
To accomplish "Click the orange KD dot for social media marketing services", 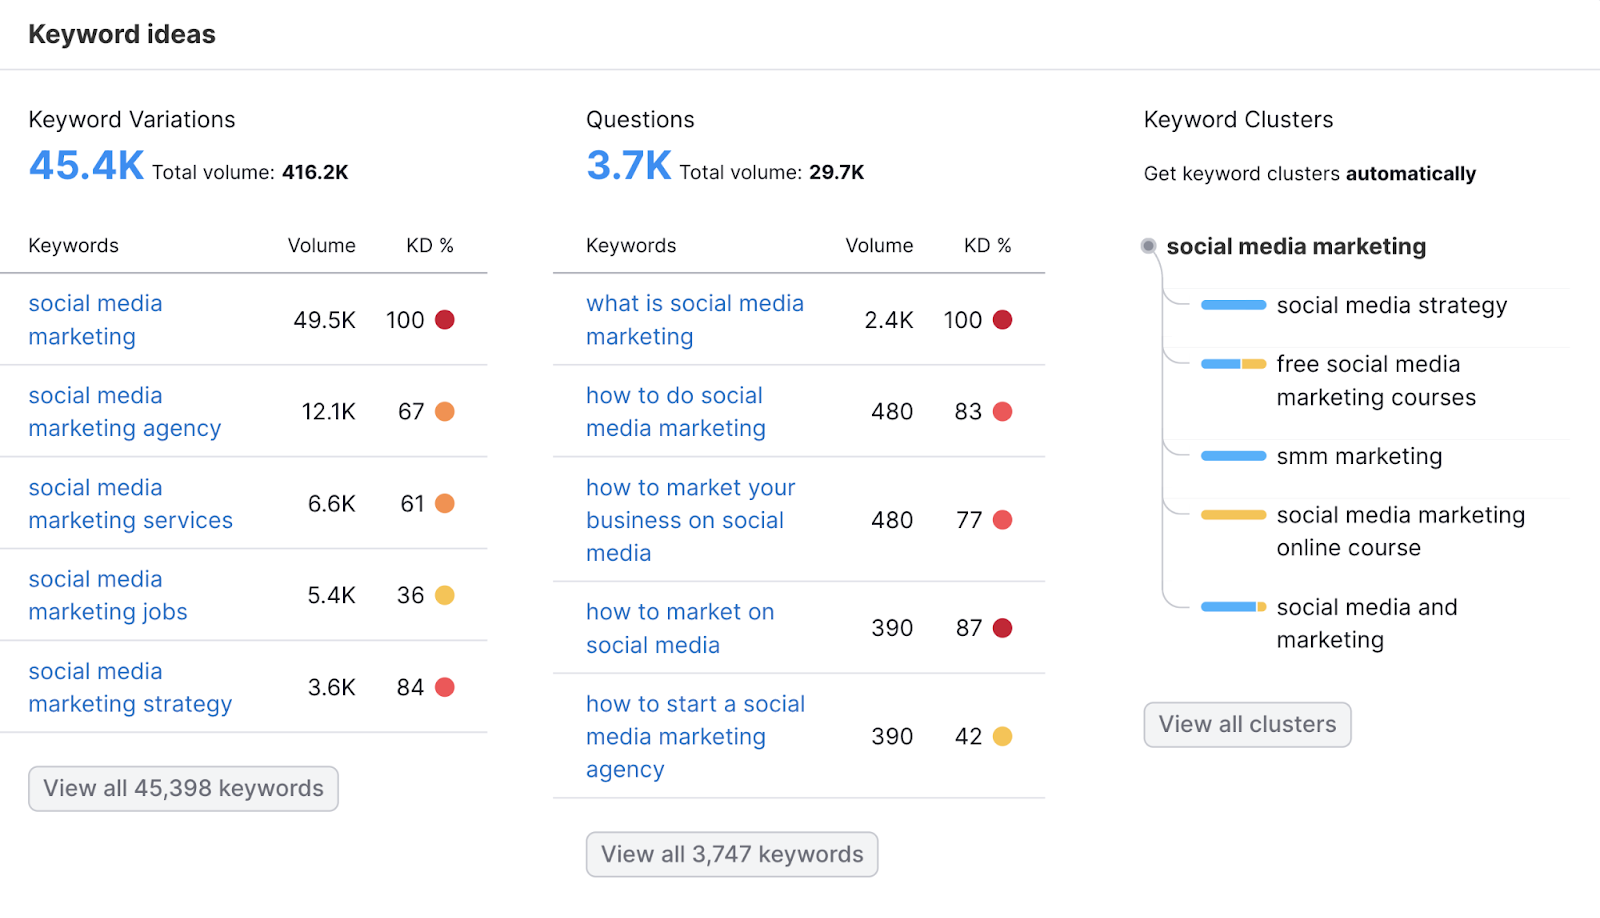I will [x=447, y=503].
